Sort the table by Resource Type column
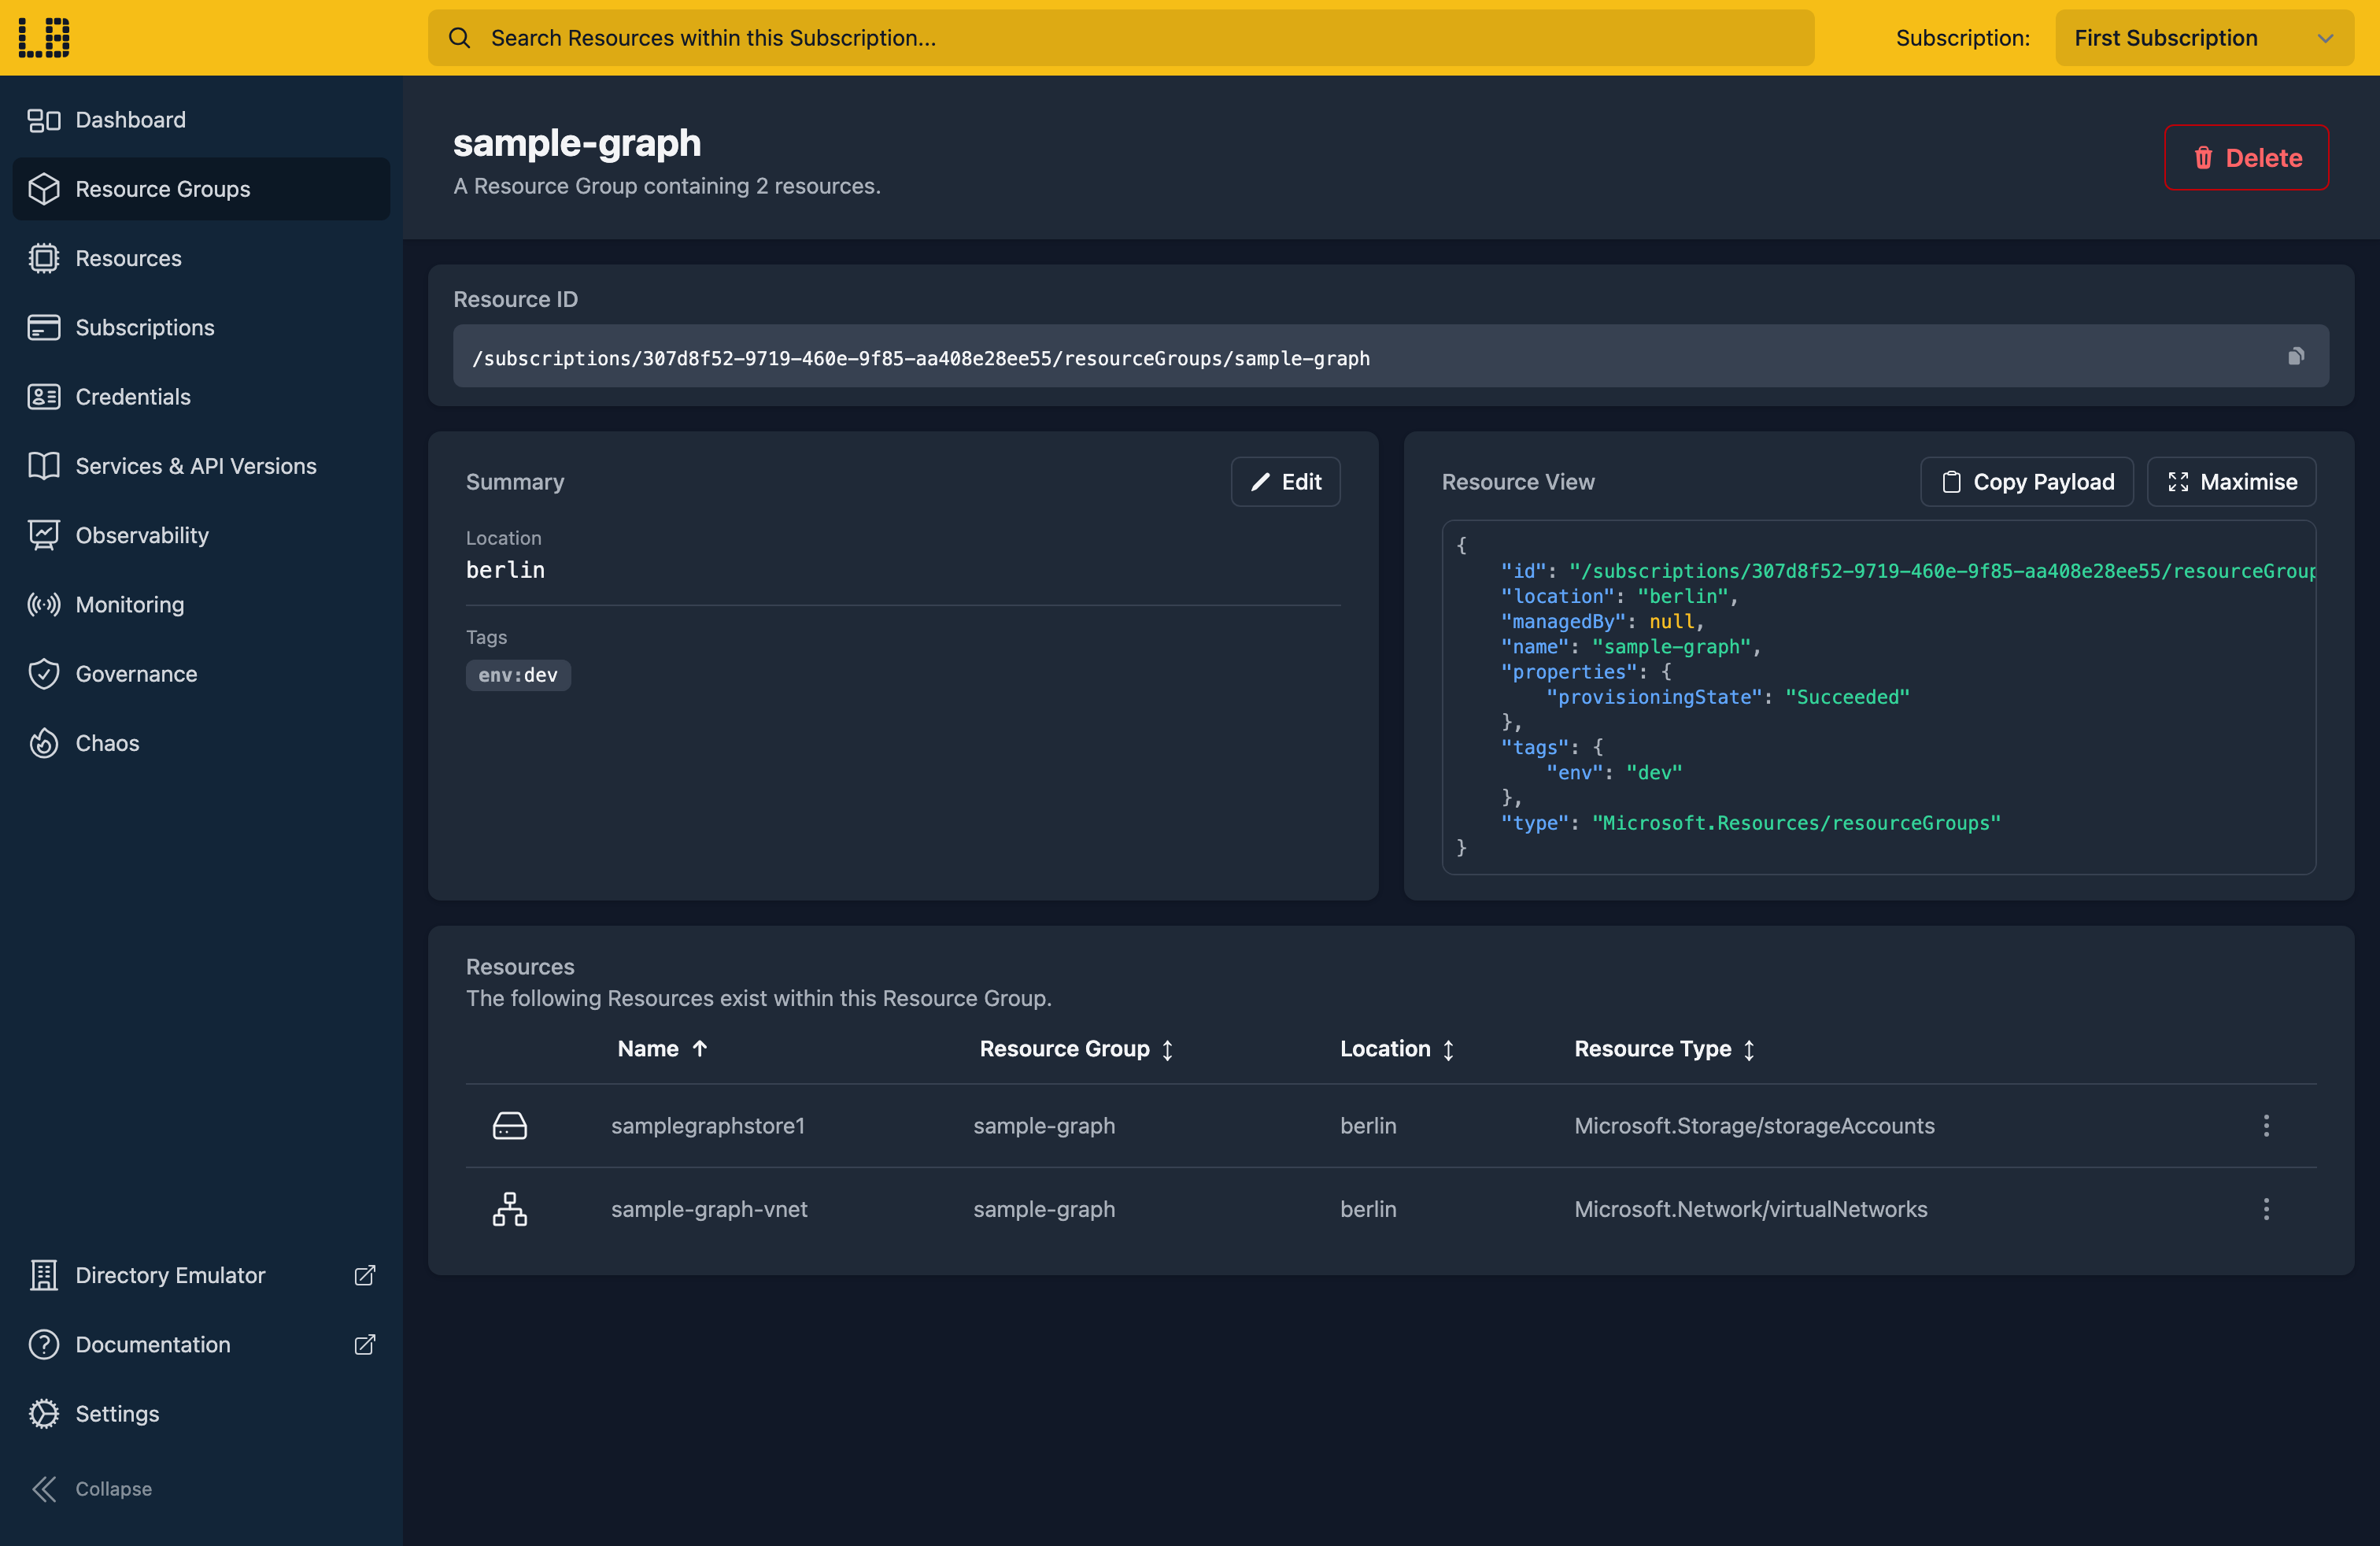The width and height of the screenshot is (2380, 1546). [x=1665, y=1049]
